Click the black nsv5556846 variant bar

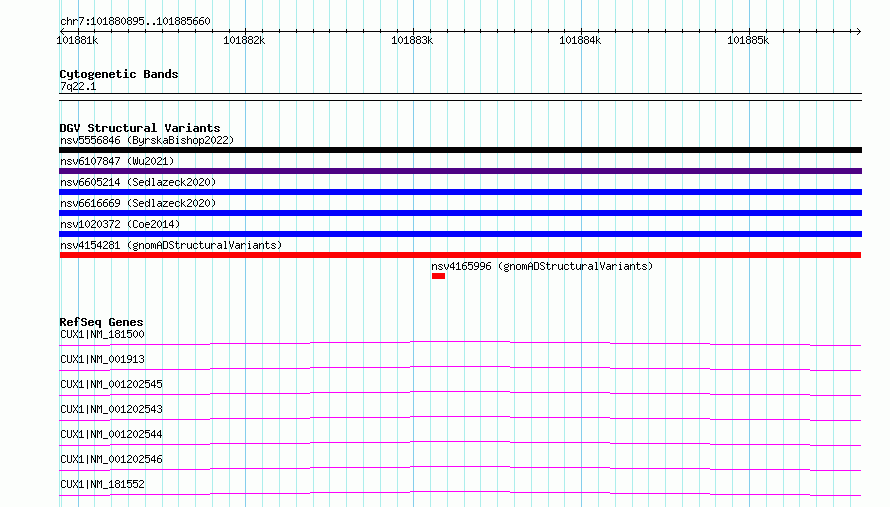pos(460,150)
